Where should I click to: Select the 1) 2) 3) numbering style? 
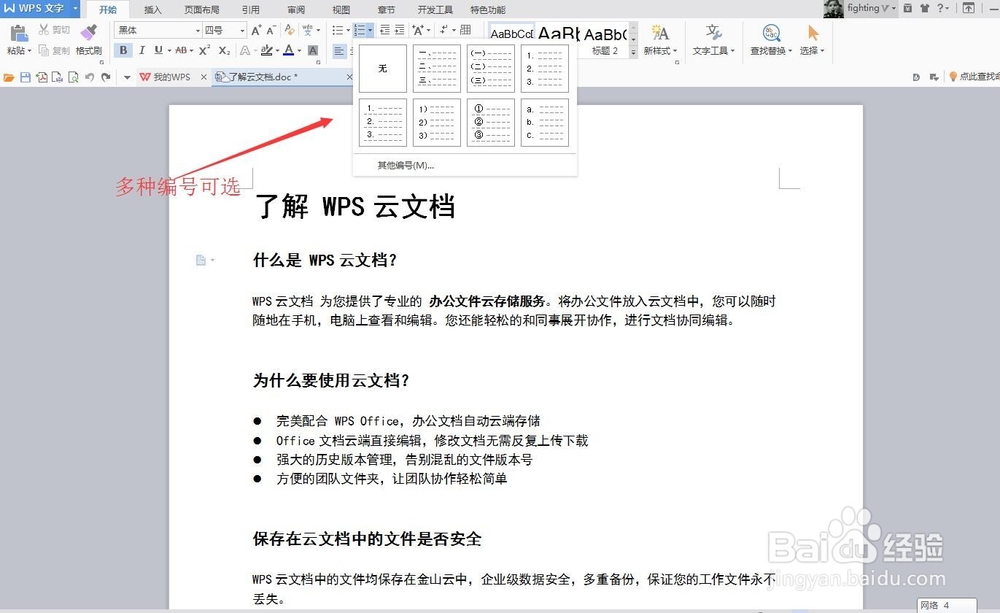tap(436, 122)
